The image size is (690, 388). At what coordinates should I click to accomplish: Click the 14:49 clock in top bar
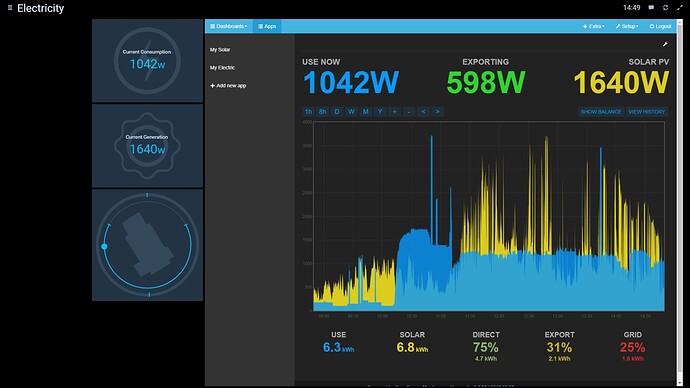click(x=631, y=7)
